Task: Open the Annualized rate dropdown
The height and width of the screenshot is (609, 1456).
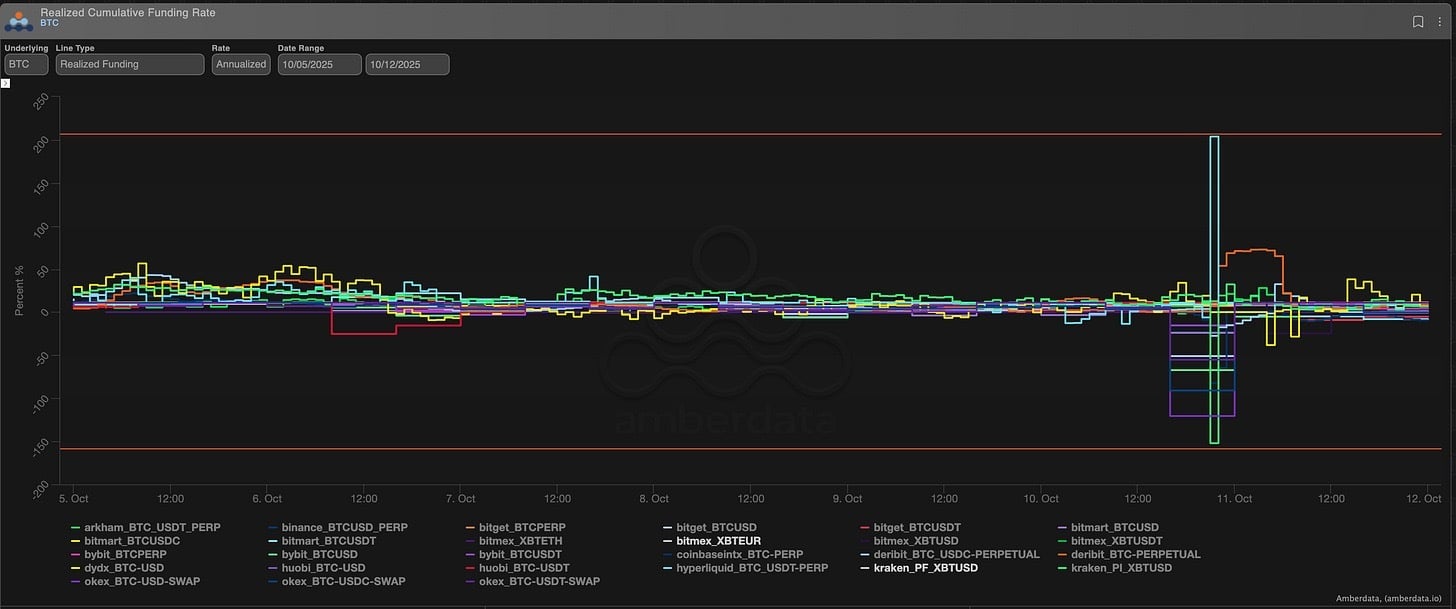Action: tap(241, 64)
